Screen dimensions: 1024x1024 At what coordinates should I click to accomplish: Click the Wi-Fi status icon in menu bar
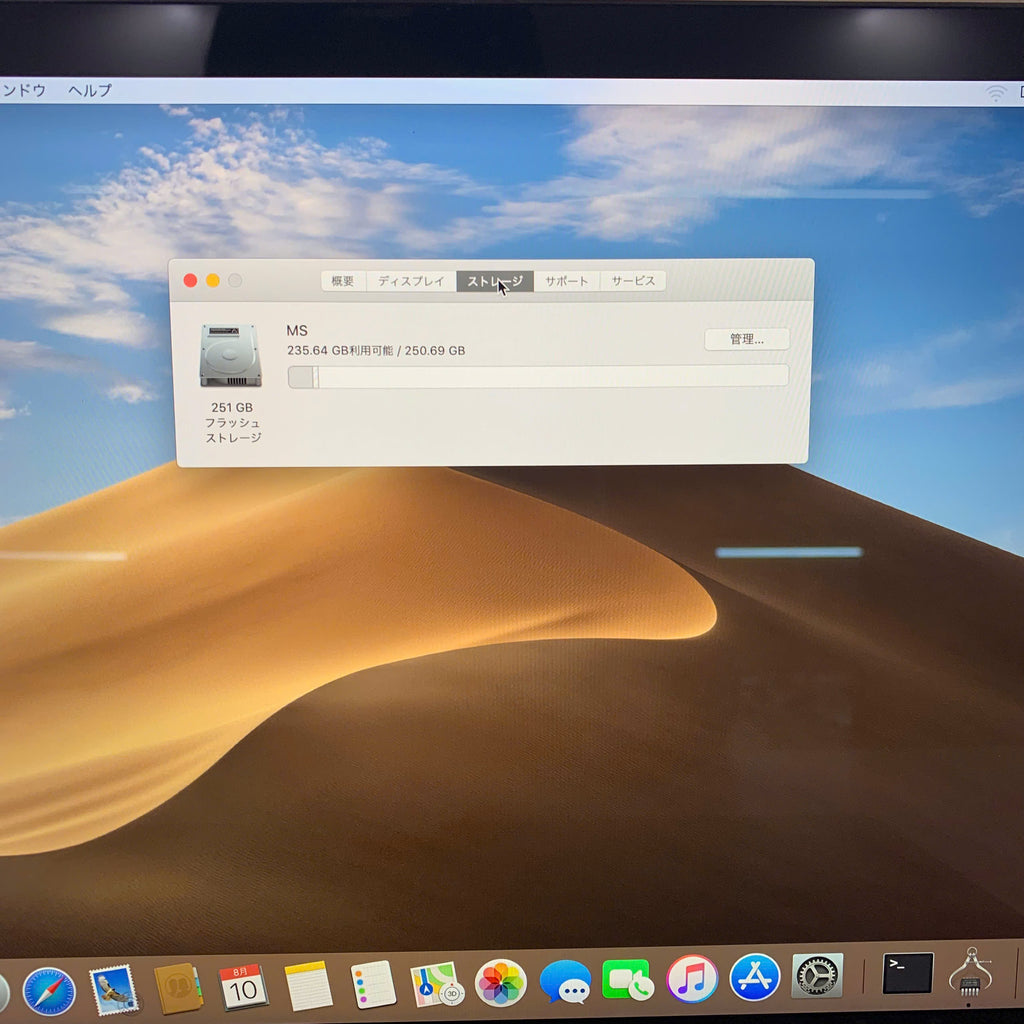coord(995,93)
